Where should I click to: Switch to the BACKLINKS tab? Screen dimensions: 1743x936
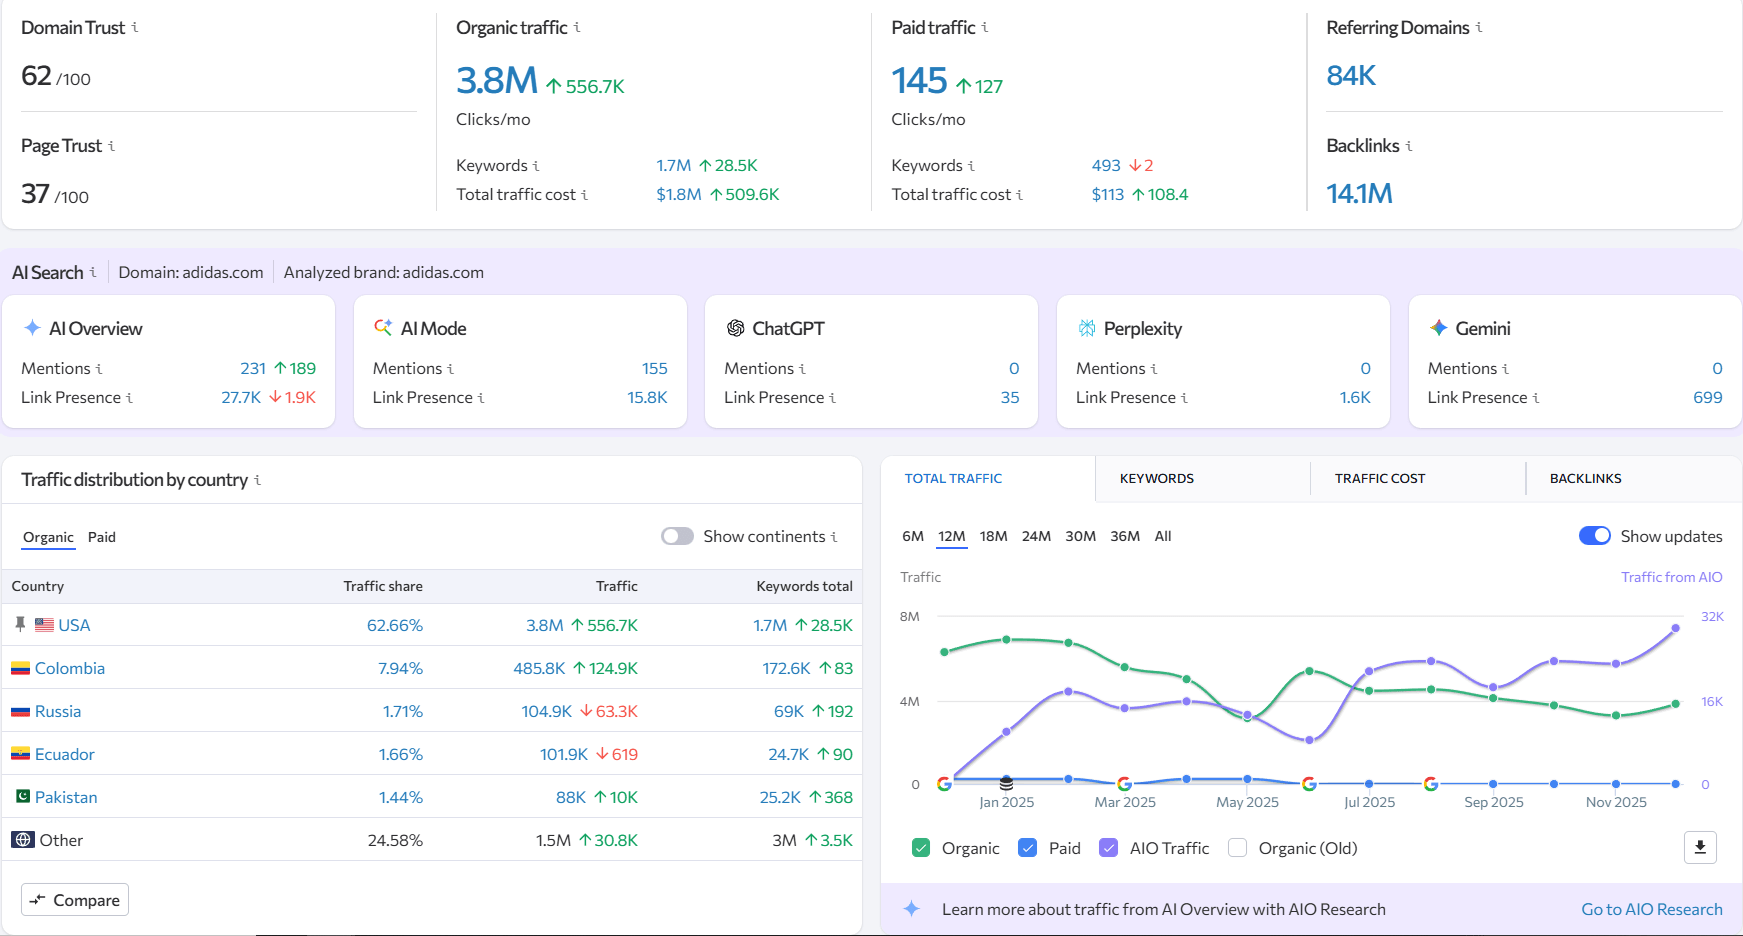[1585, 478]
